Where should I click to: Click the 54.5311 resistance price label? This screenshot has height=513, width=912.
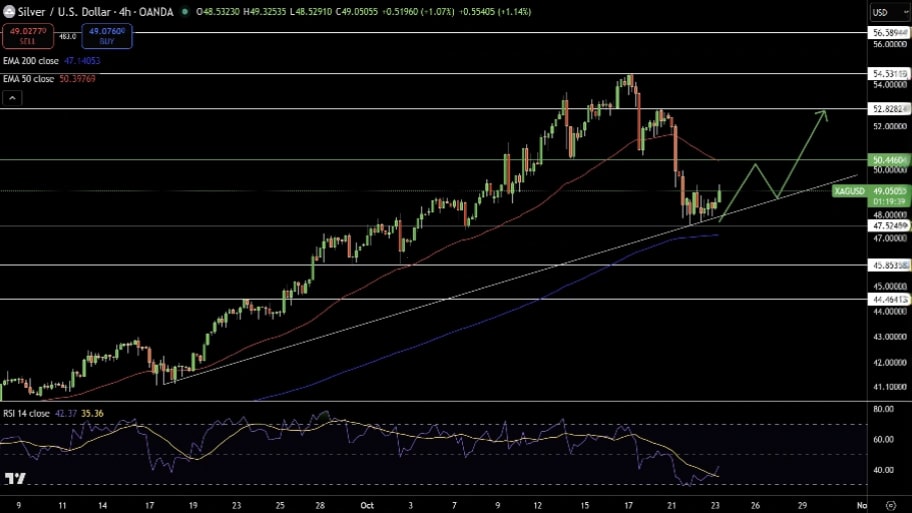click(x=889, y=74)
